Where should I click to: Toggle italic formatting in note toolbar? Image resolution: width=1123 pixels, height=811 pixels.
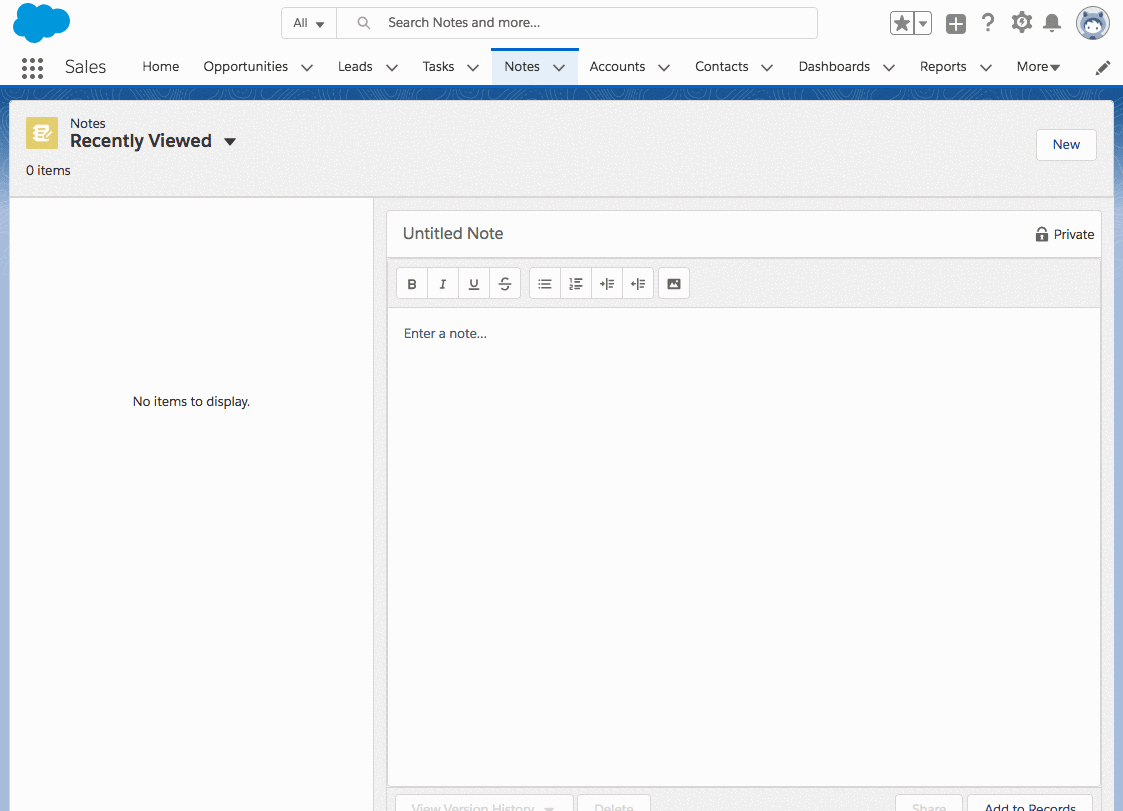tap(443, 284)
